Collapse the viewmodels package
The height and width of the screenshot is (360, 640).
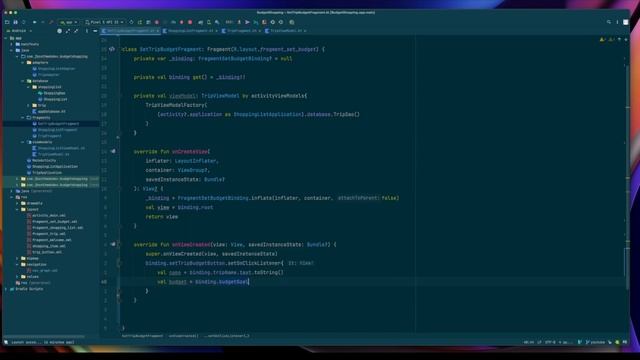click(x=23, y=142)
